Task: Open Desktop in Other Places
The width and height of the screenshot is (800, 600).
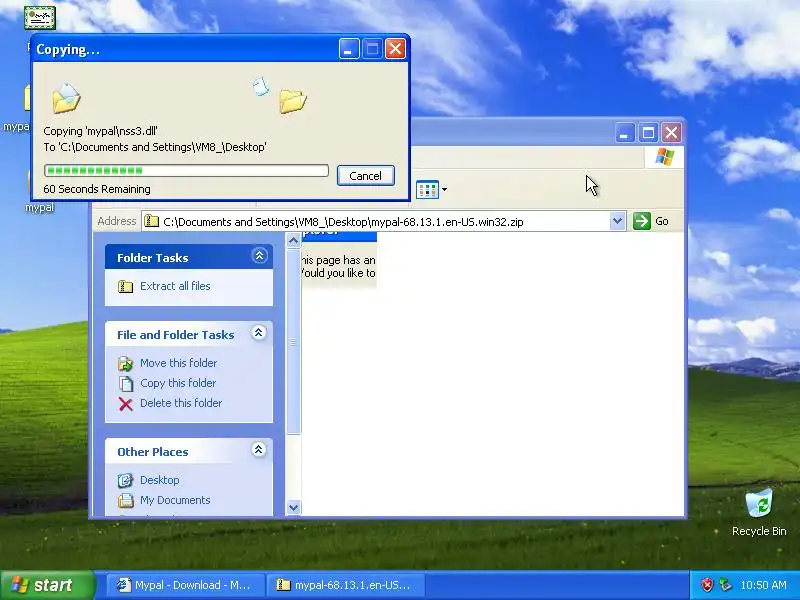Action: [160, 480]
